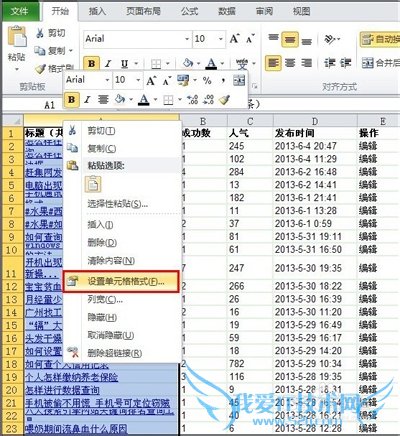This screenshot has width=400, height=436.
Task: Click the text Orientation icon
Action: 329,39
